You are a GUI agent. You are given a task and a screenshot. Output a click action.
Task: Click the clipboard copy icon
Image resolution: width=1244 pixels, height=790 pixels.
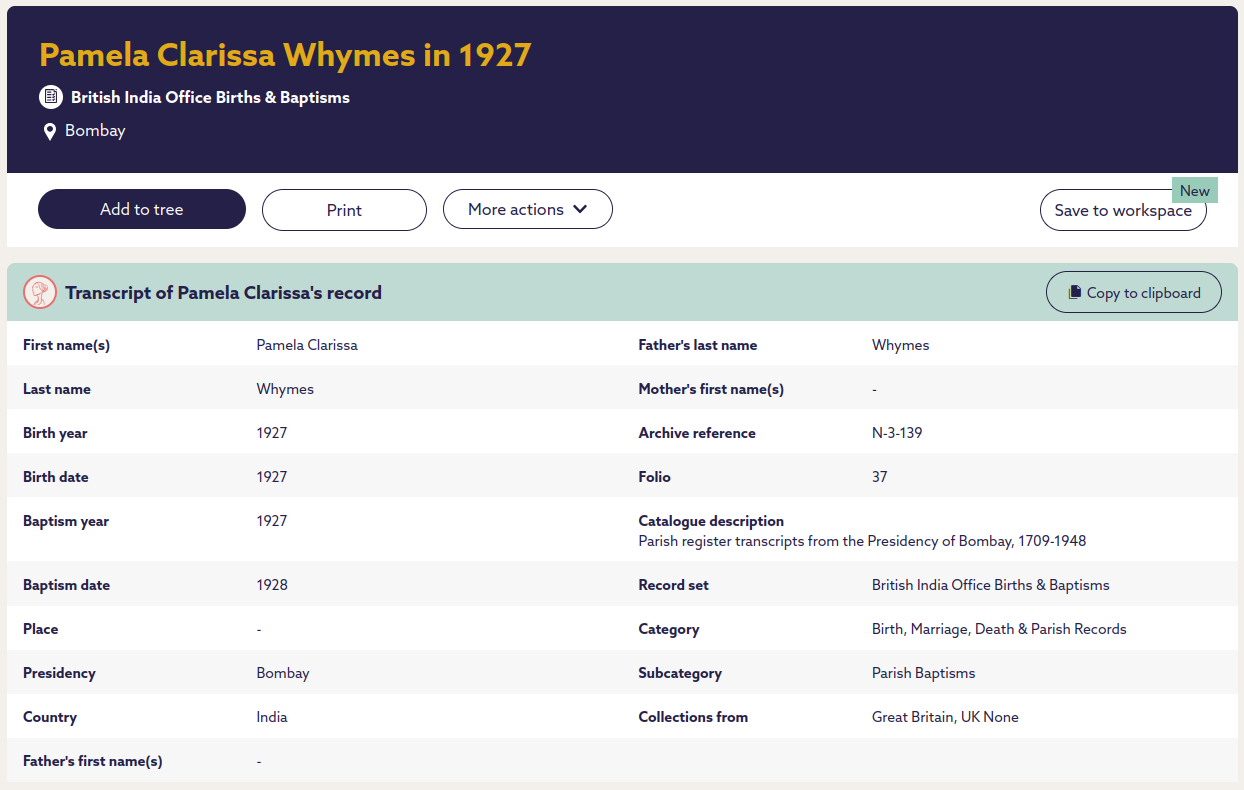click(x=1075, y=293)
